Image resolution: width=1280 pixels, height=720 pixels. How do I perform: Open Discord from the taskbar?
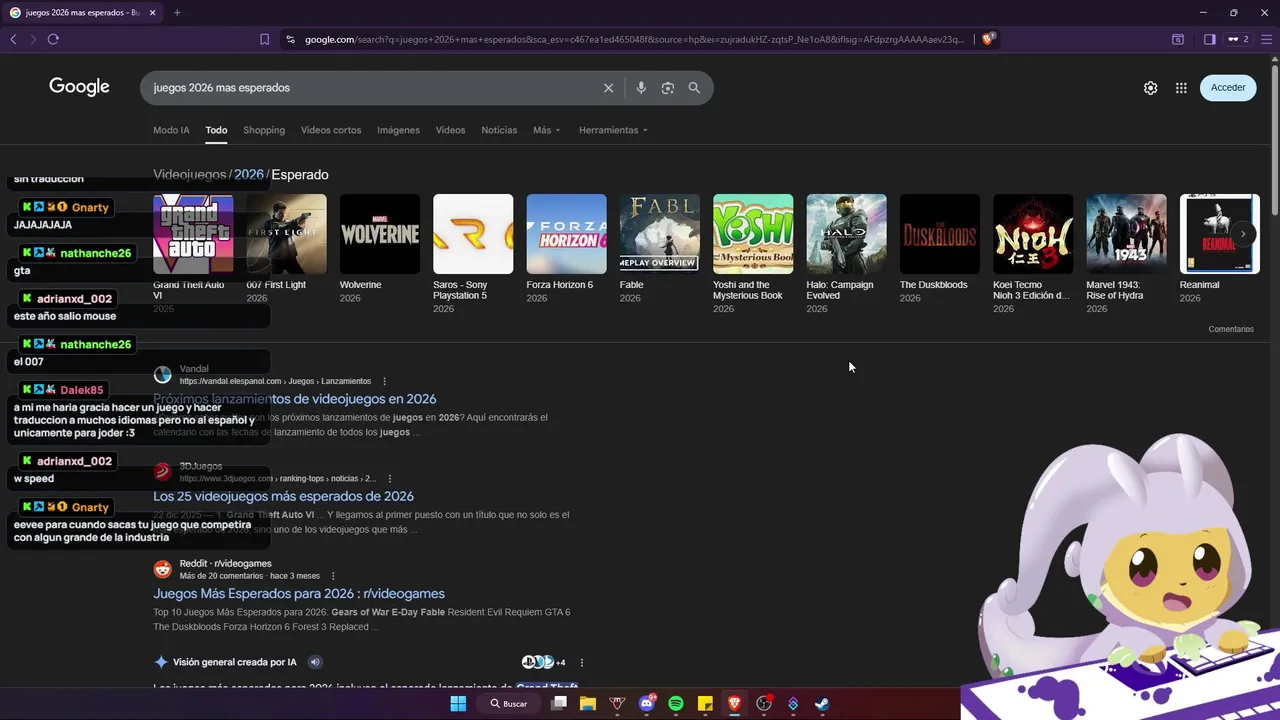click(x=646, y=703)
